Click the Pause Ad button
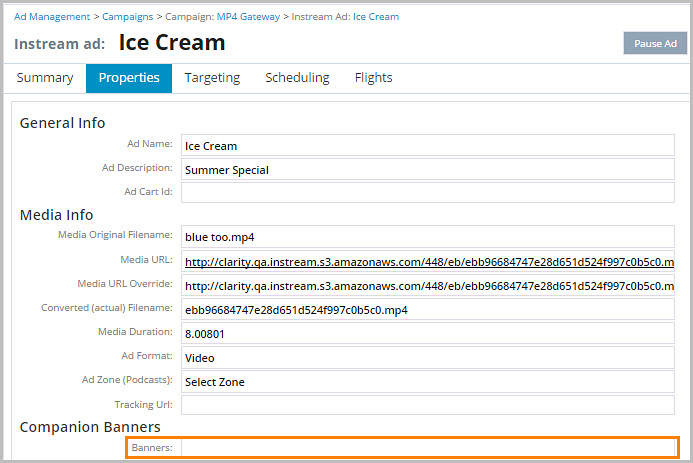This screenshot has width=693, height=463. pos(655,43)
